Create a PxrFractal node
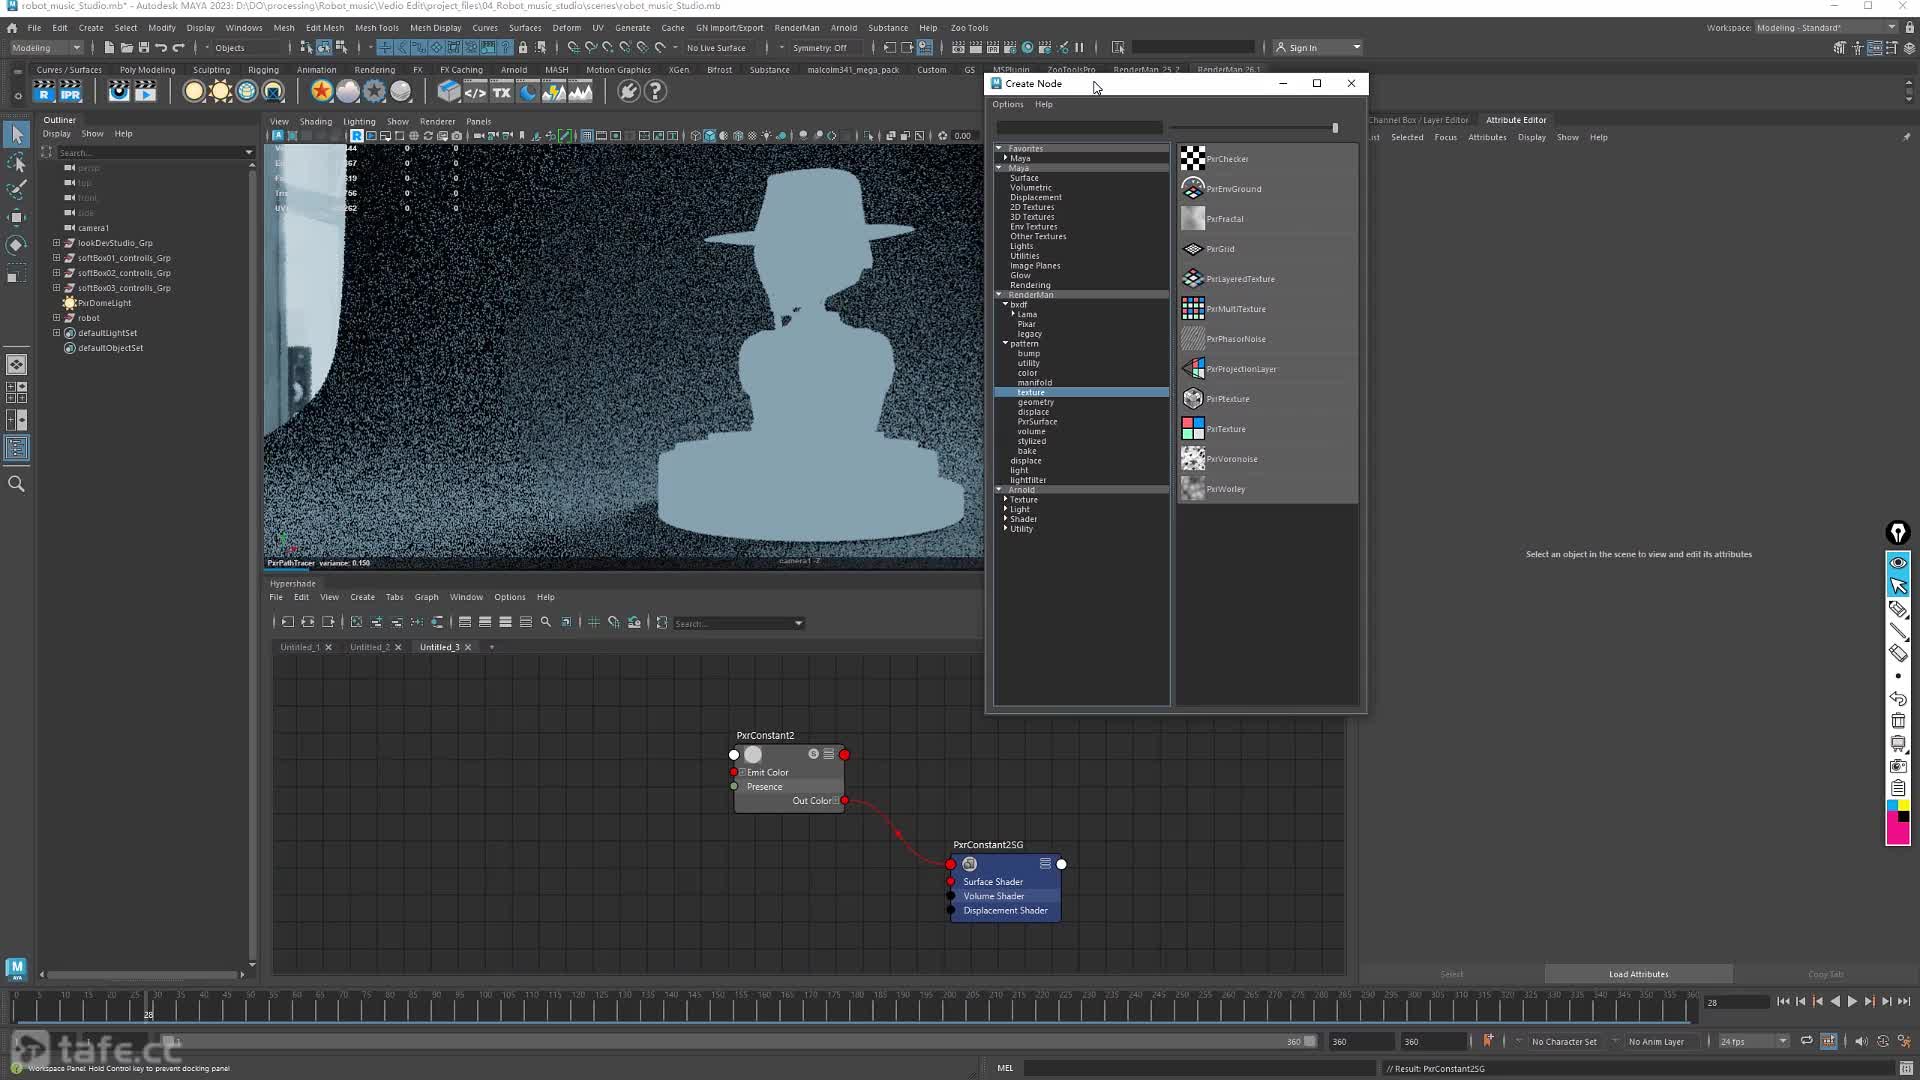 click(x=1192, y=218)
